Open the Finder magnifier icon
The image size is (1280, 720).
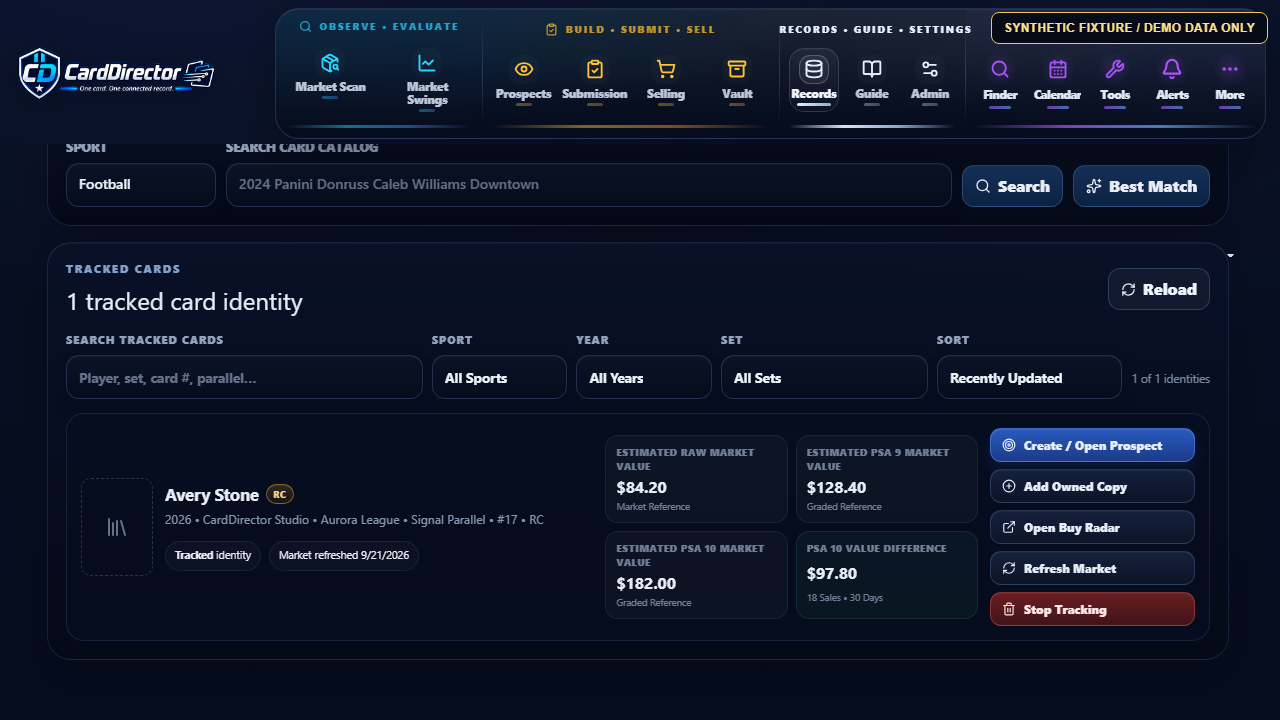[1000, 69]
